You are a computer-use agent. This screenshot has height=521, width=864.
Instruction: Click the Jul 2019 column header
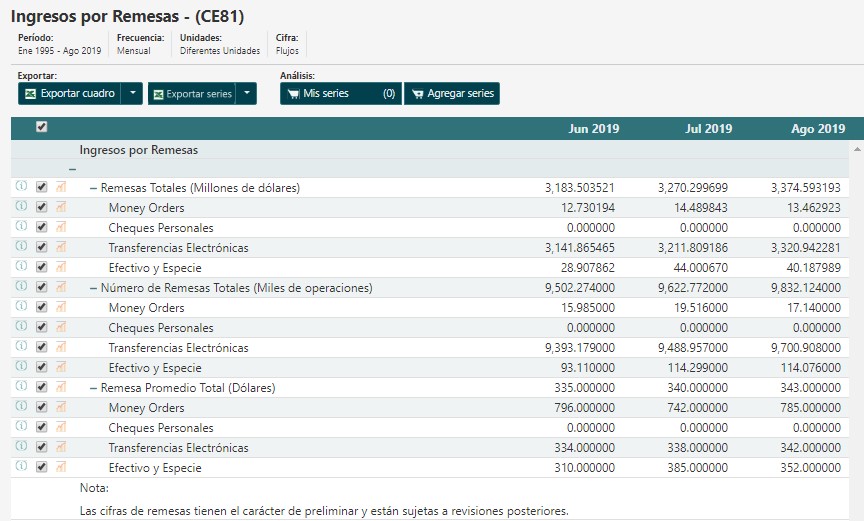click(x=708, y=129)
